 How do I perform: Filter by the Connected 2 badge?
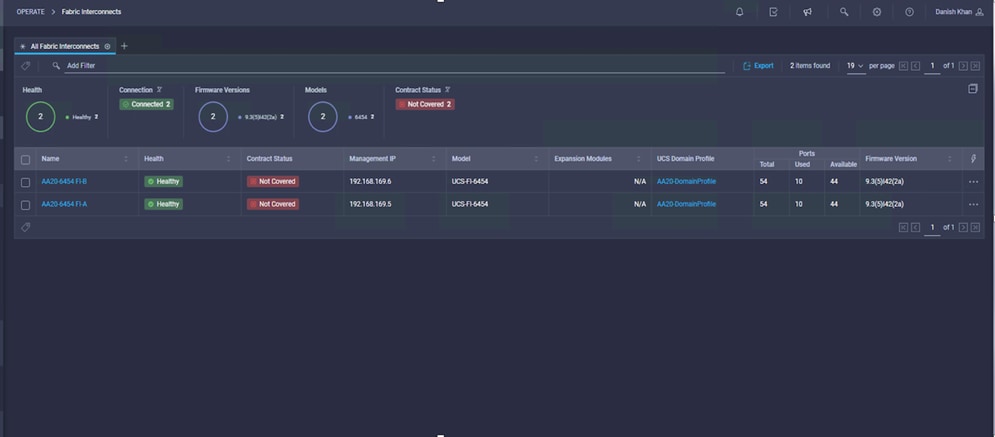point(147,104)
